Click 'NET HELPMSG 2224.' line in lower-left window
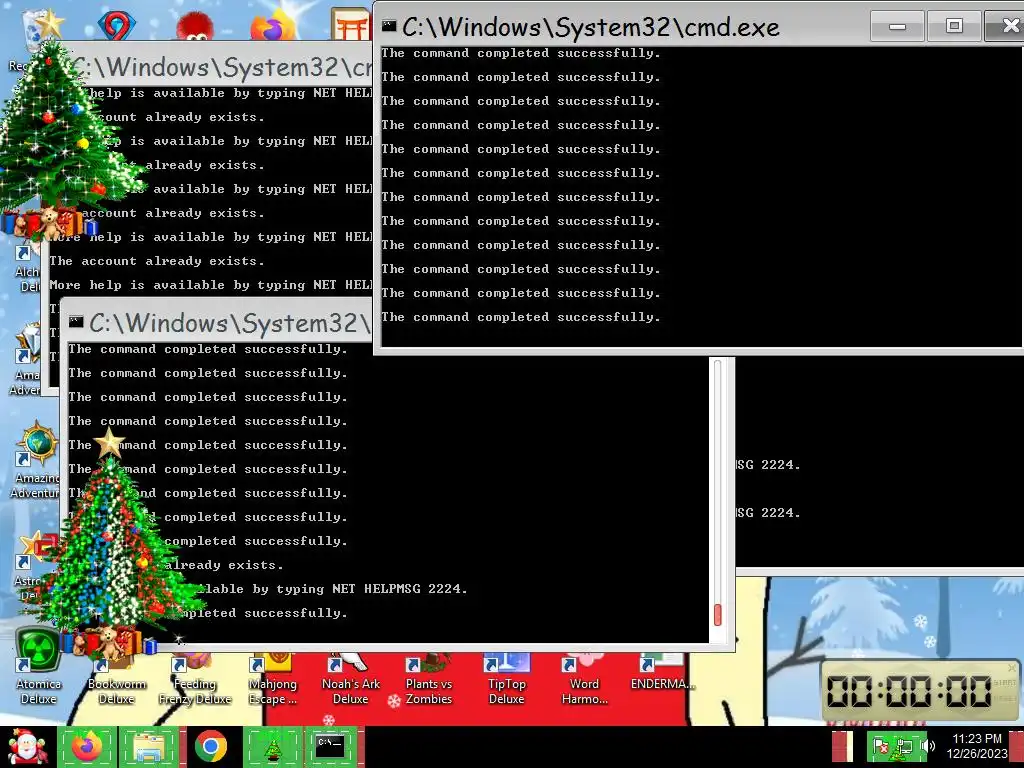This screenshot has height=768, width=1024. pos(400,589)
